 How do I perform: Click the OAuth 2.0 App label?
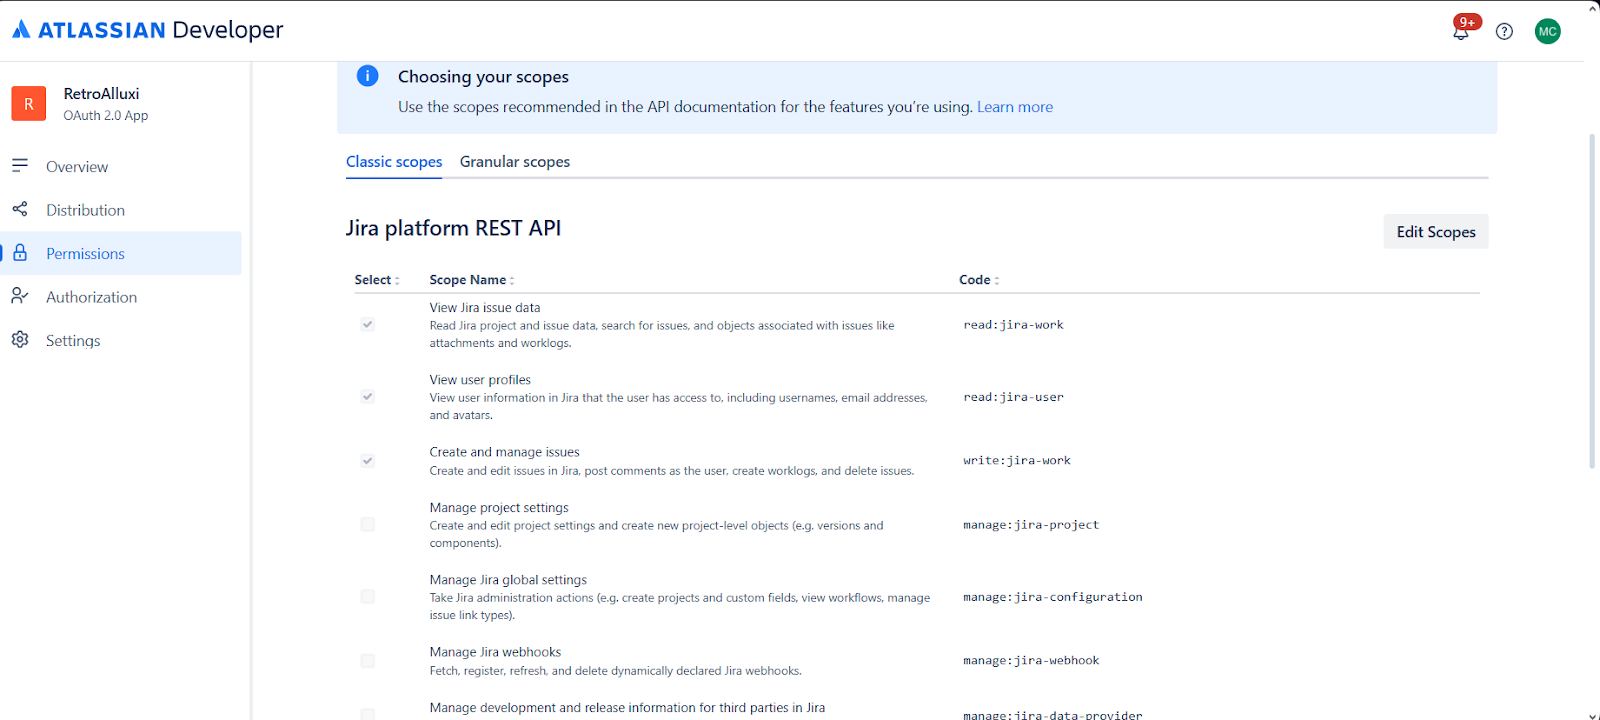pyautogui.click(x=106, y=116)
